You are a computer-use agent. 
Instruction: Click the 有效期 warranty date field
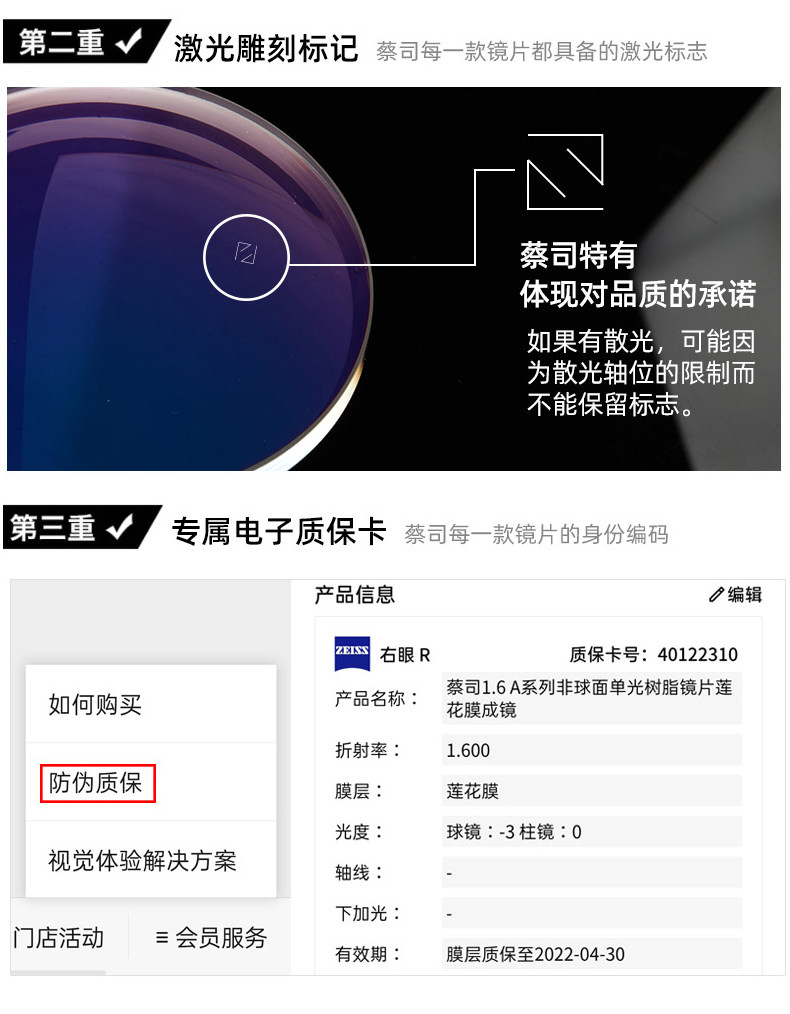pos(592,954)
